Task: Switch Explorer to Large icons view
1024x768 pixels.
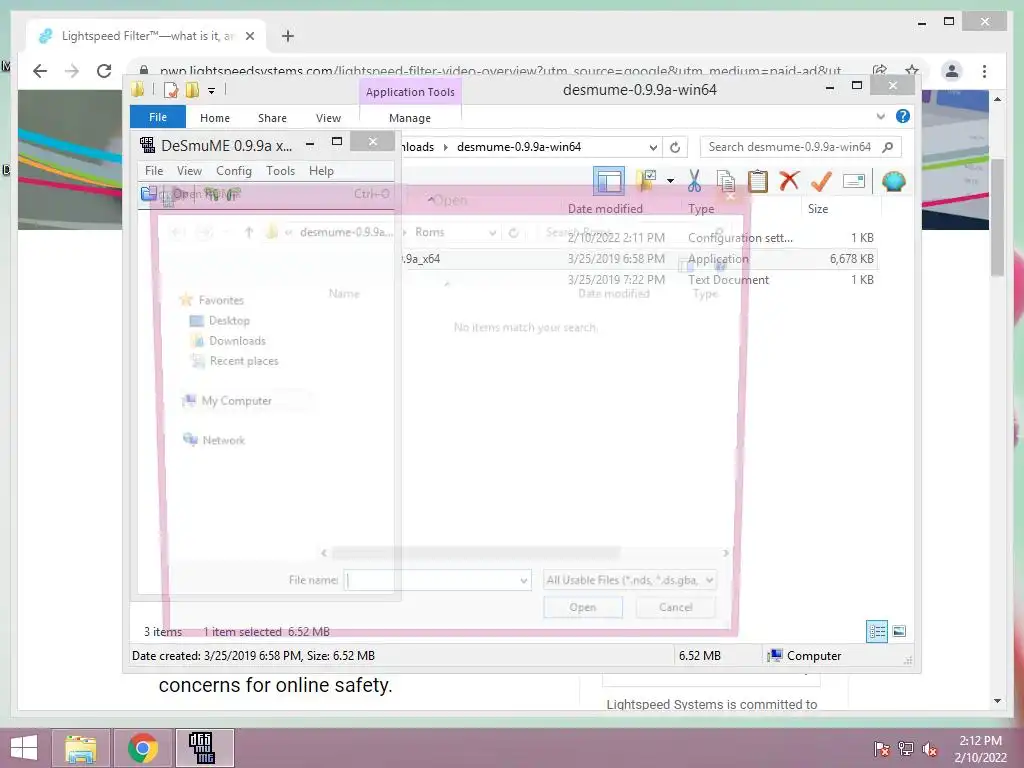Action: click(x=899, y=631)
